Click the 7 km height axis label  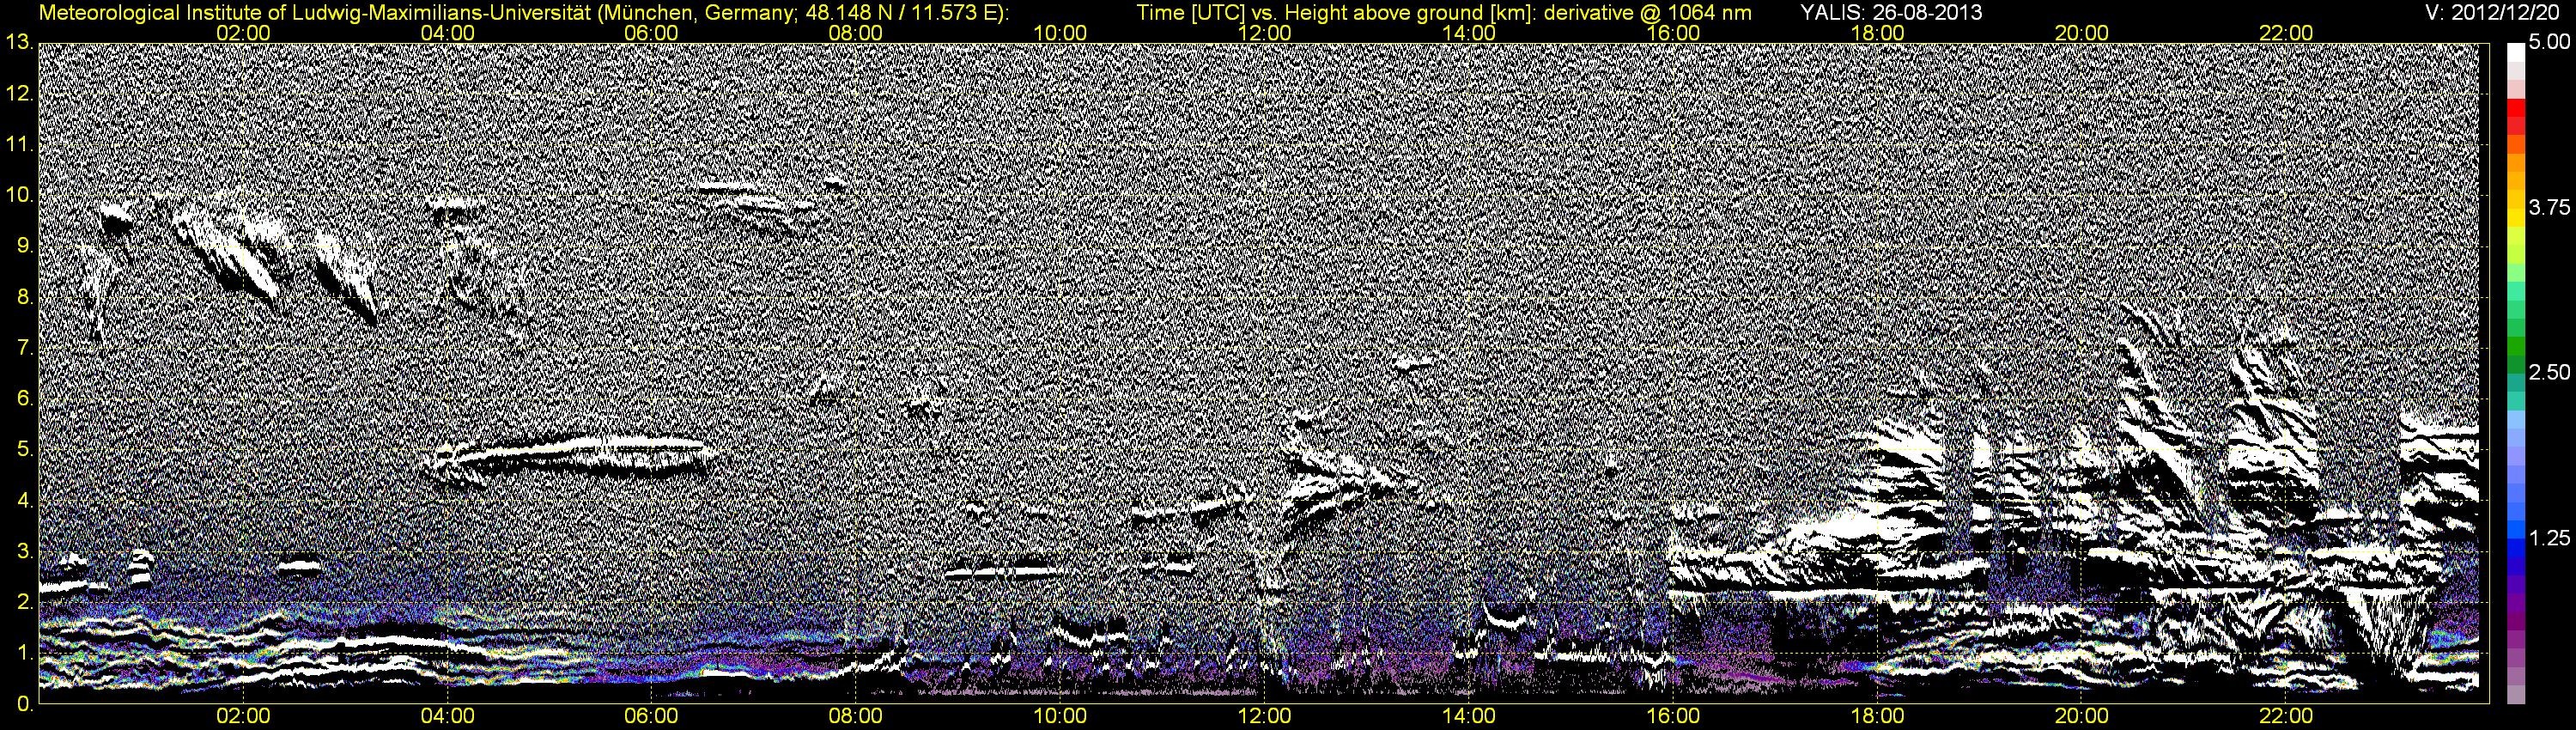(25, 348)
